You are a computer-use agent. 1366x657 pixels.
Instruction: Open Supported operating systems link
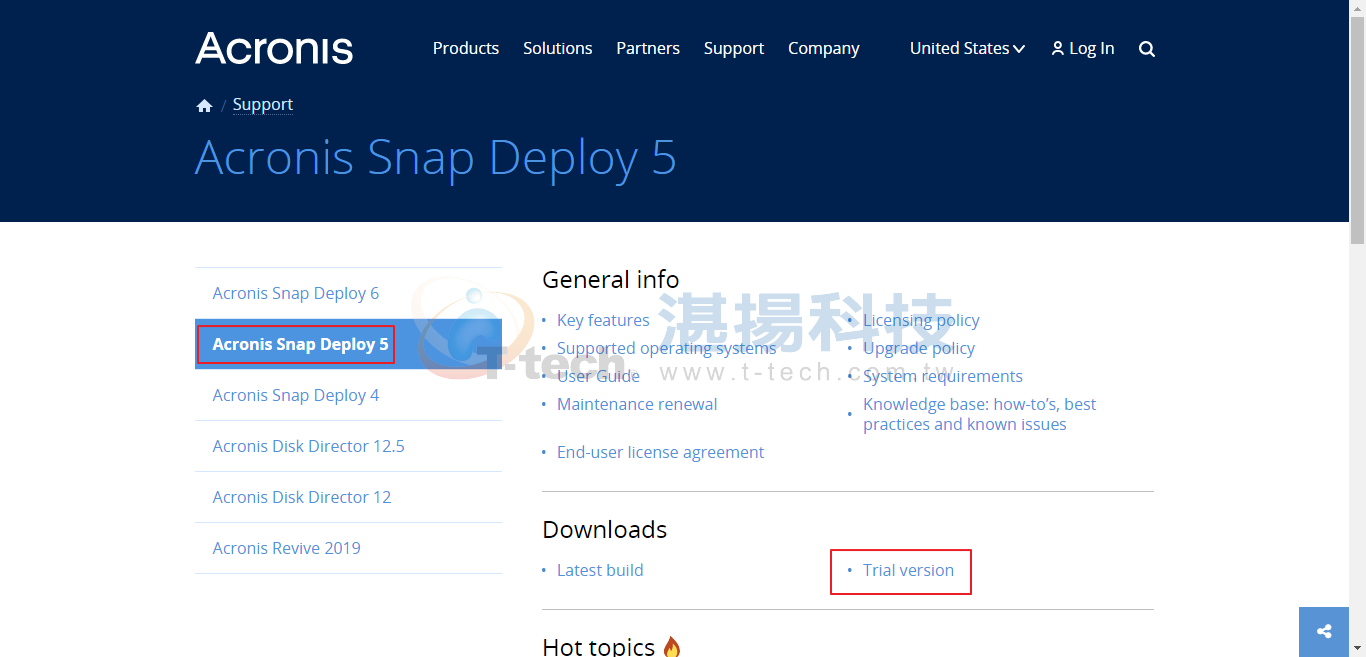(666, 348)
